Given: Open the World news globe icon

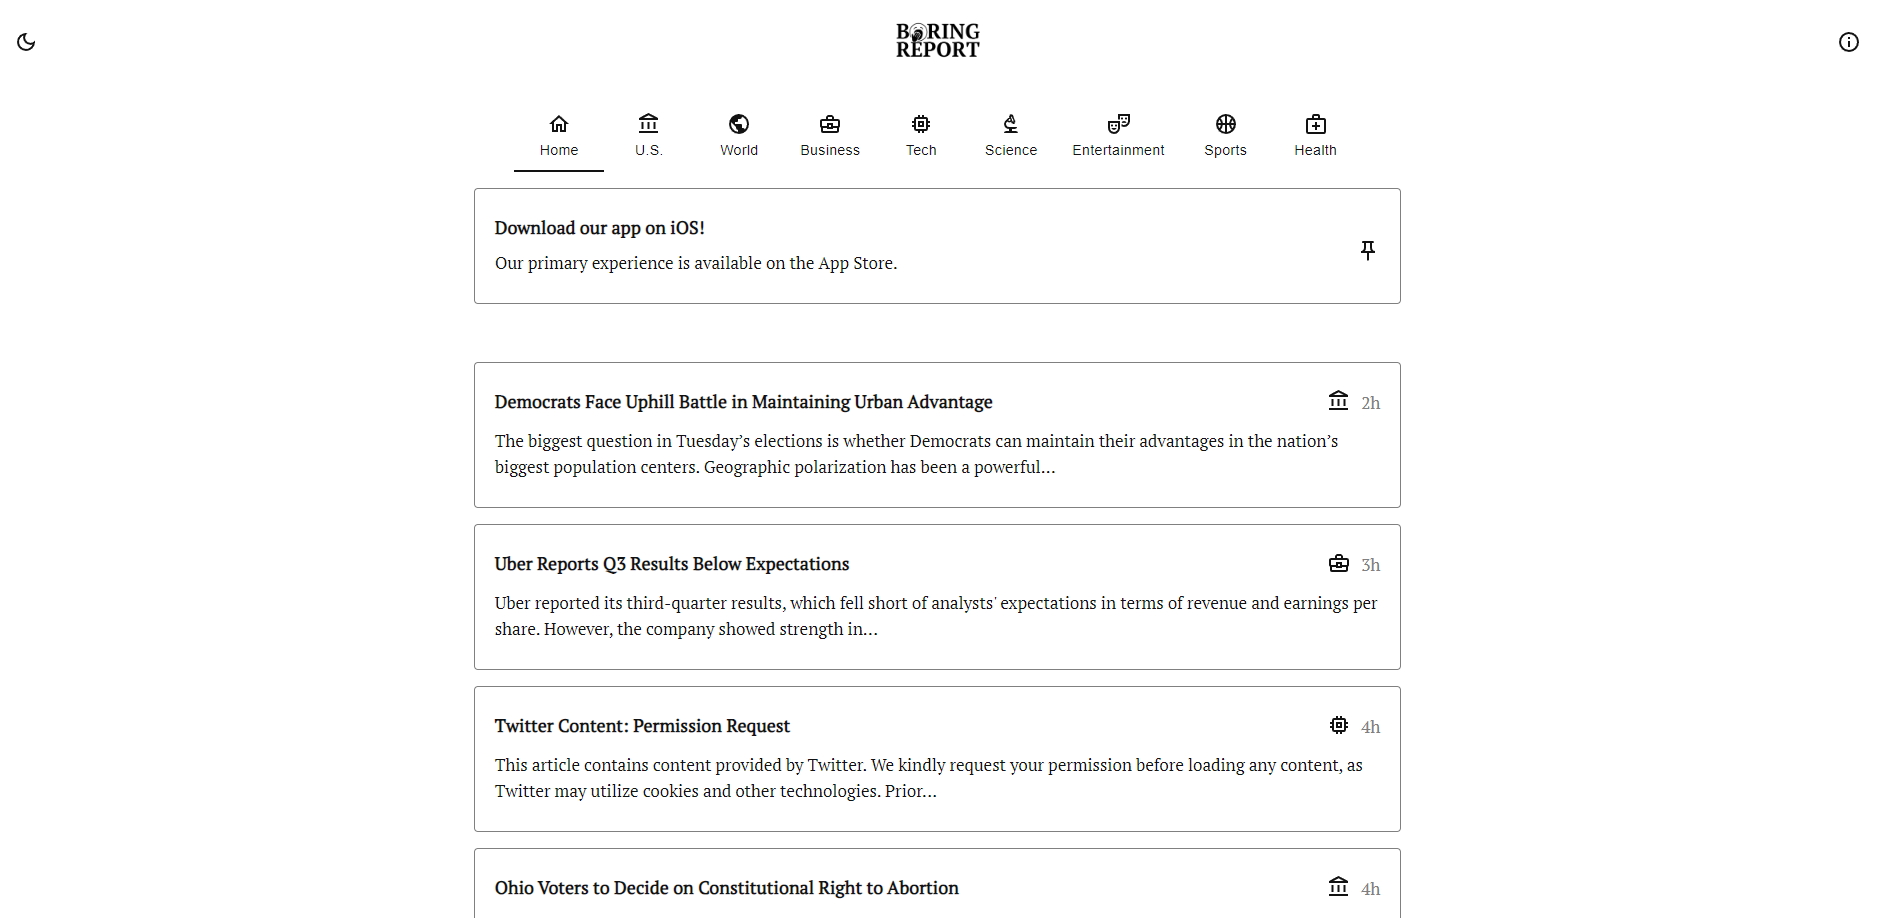Looking at the screenshot, I should (x=738, y=124).
